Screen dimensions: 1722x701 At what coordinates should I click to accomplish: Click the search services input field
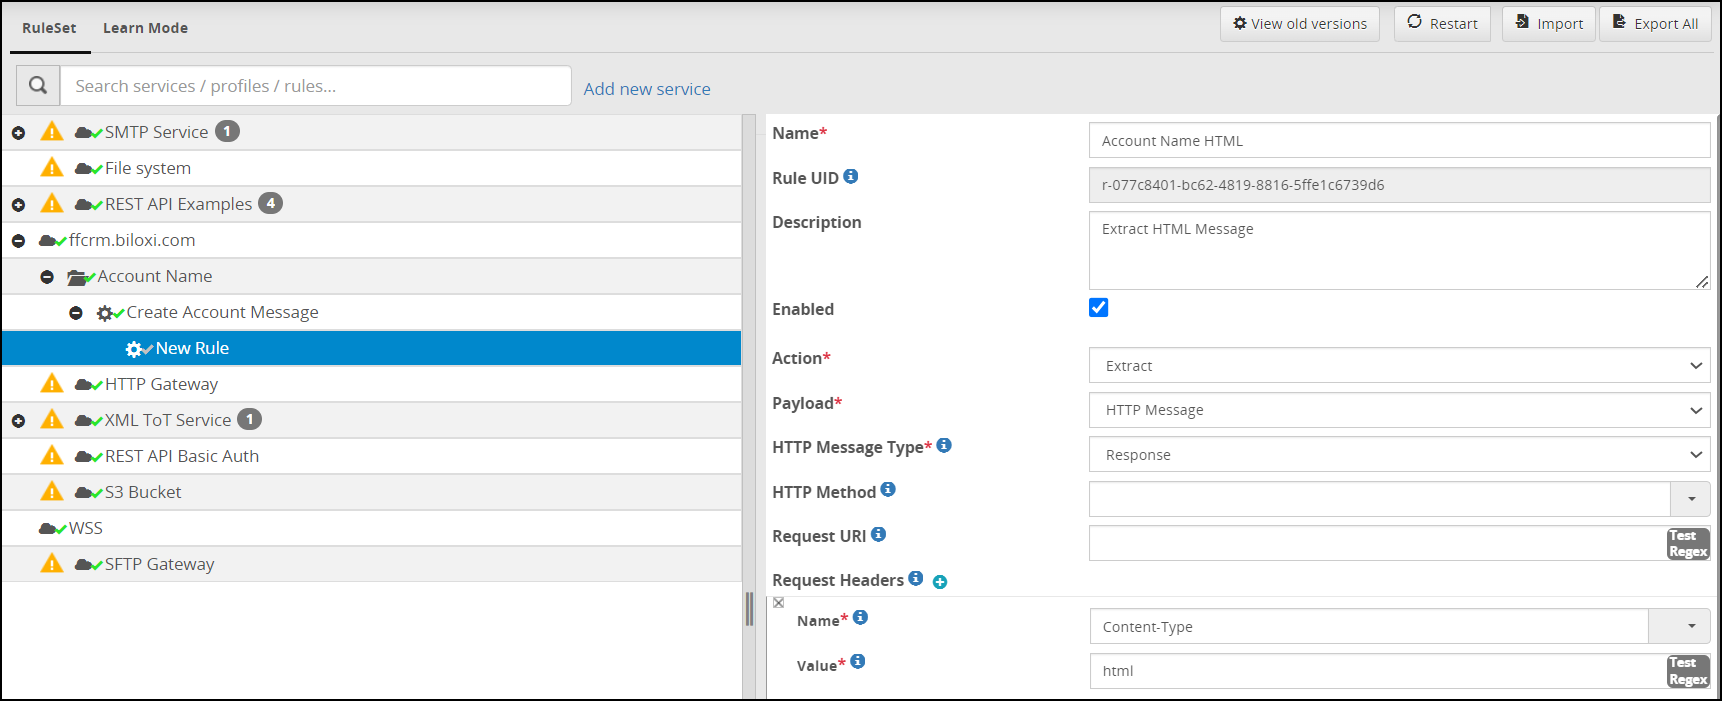click(x=316, y=86)
